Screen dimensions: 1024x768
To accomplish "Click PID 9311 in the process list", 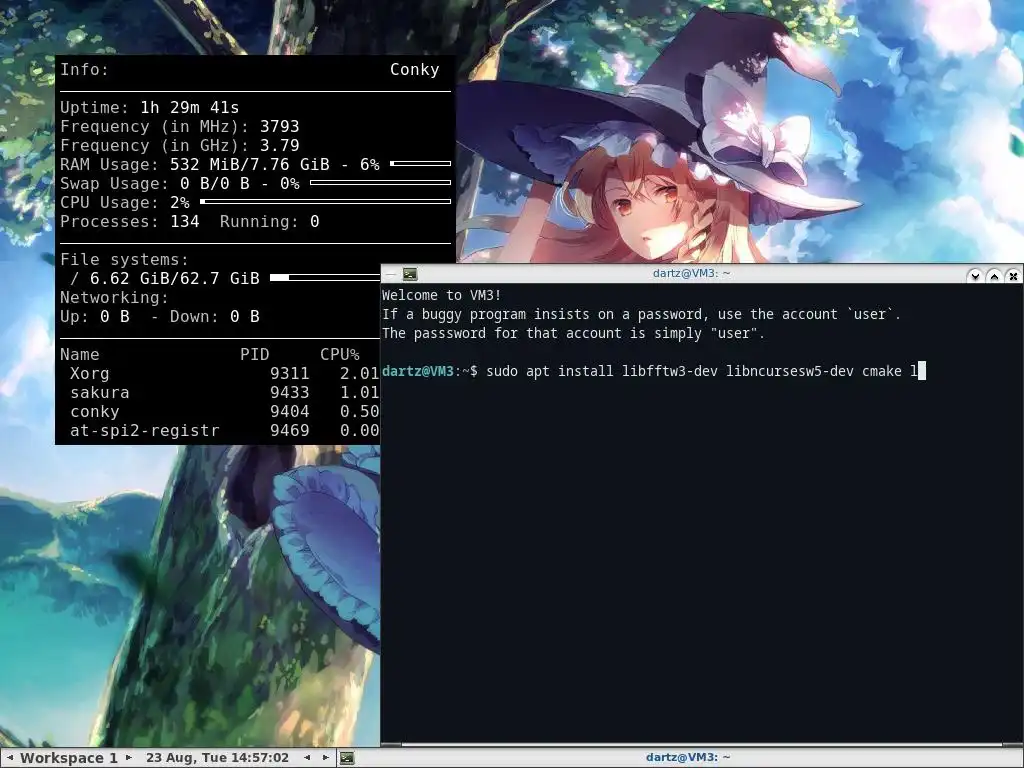I will point(289,374).
